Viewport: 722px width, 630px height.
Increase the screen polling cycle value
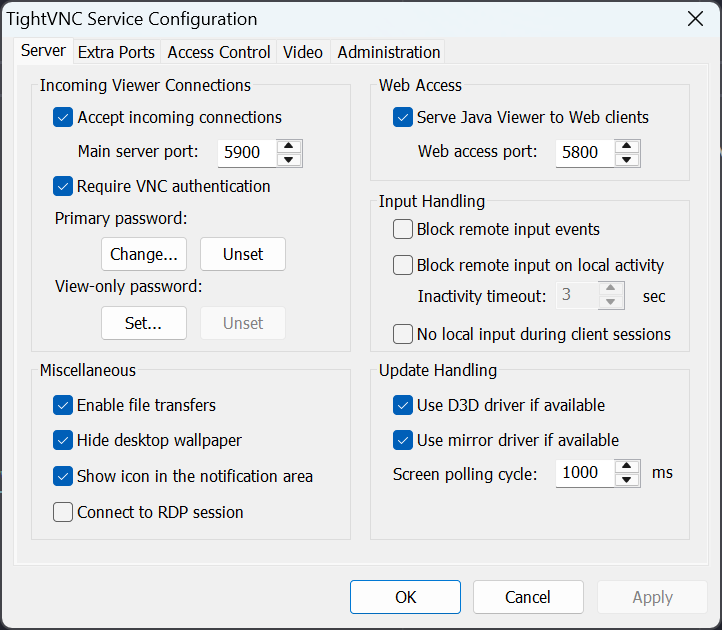click(x=627, y=466)
